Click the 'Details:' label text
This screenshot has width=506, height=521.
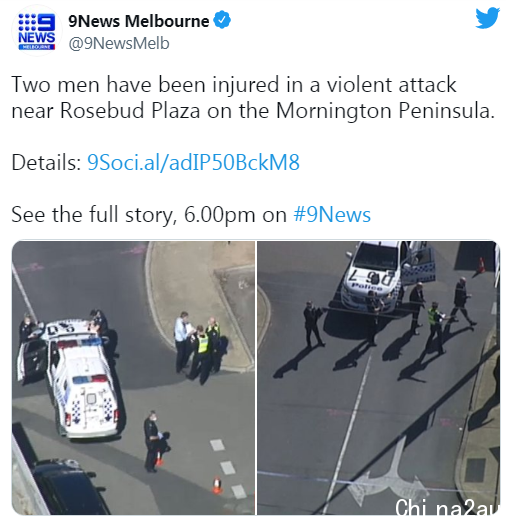pyautogui.click(x=47, y=162)
